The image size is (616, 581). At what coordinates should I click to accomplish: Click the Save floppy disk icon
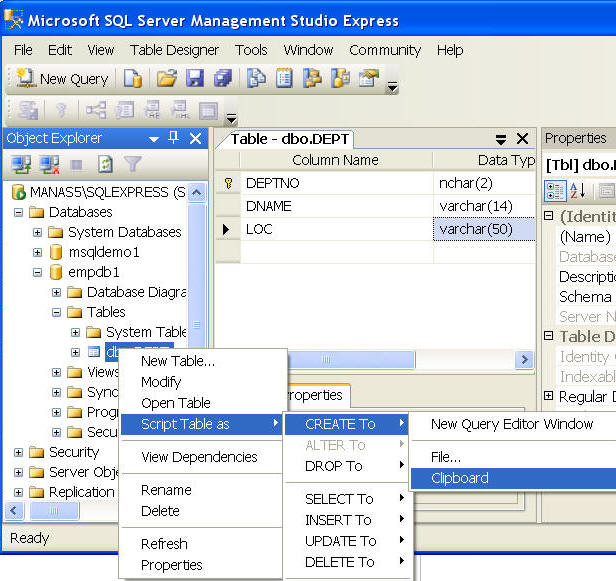pyautogui.click(x=194, y=79)
